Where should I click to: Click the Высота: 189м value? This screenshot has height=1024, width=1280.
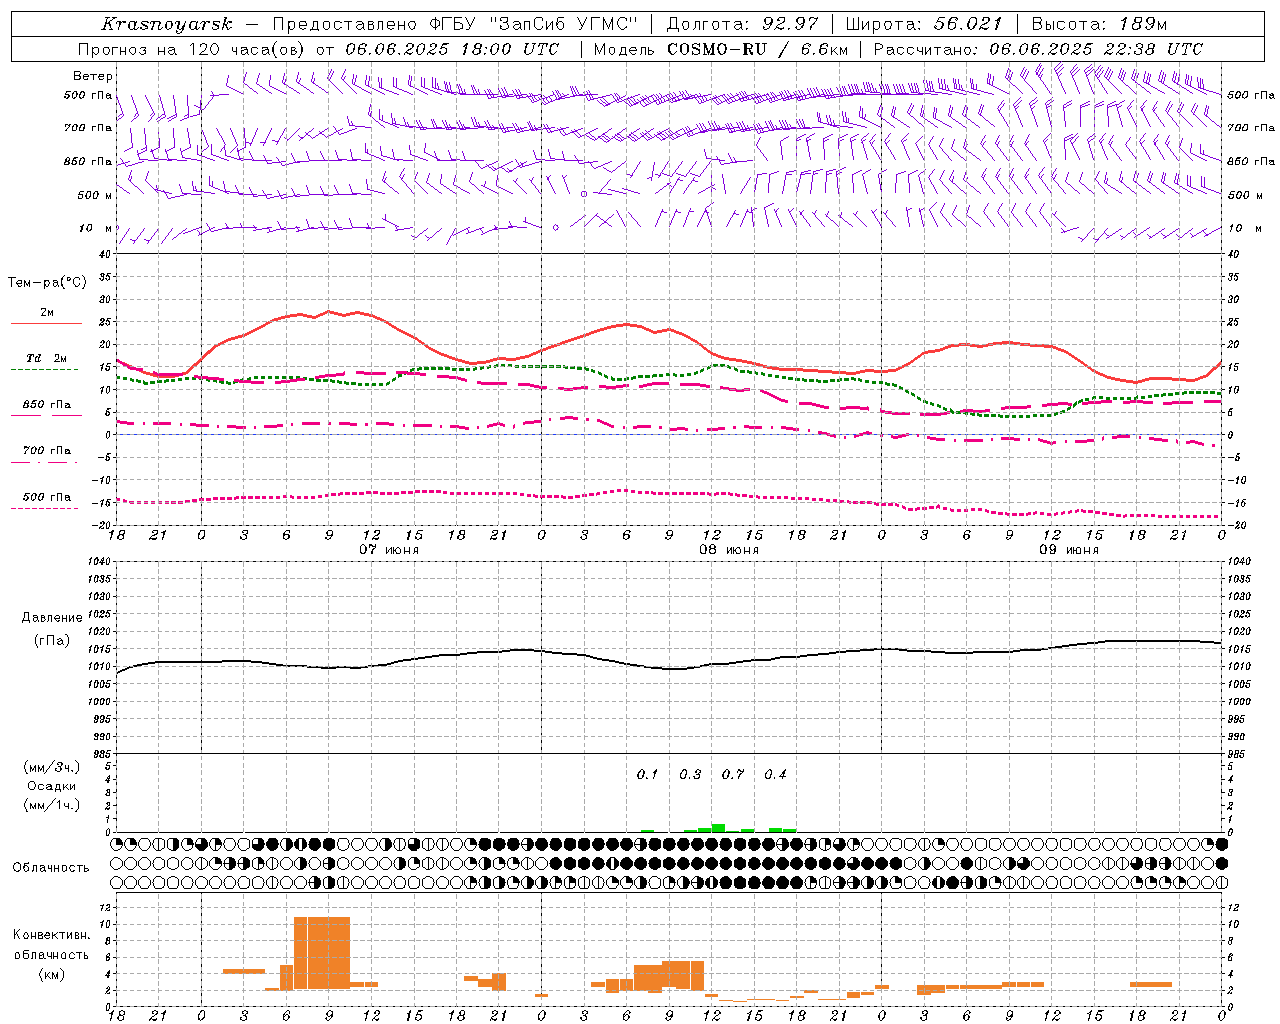coord(1099,24)
